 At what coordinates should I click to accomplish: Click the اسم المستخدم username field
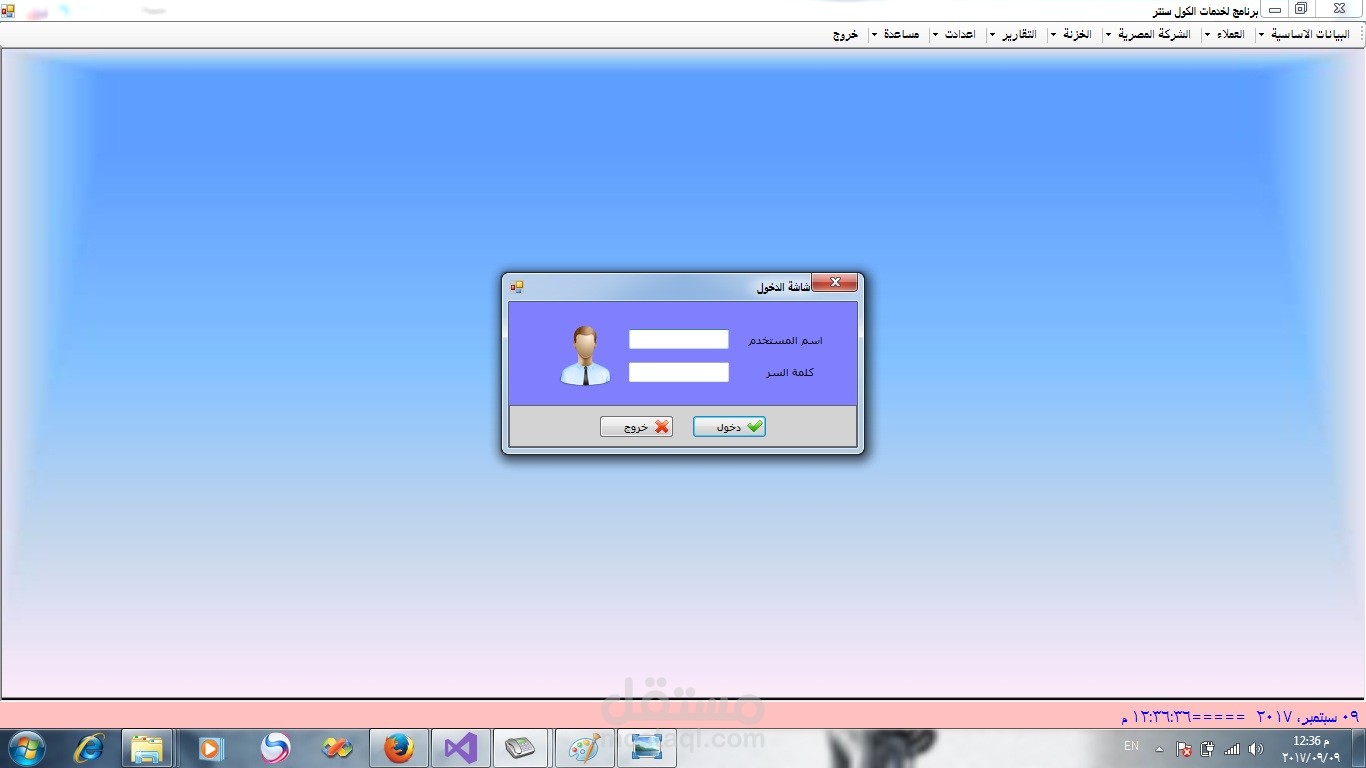click(679, 339)
